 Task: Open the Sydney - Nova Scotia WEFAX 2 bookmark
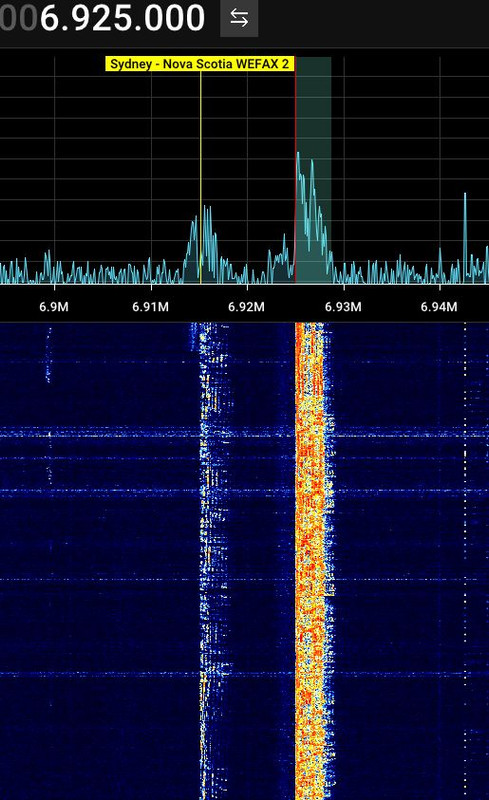pyautogui.click(x=200, y=64)
